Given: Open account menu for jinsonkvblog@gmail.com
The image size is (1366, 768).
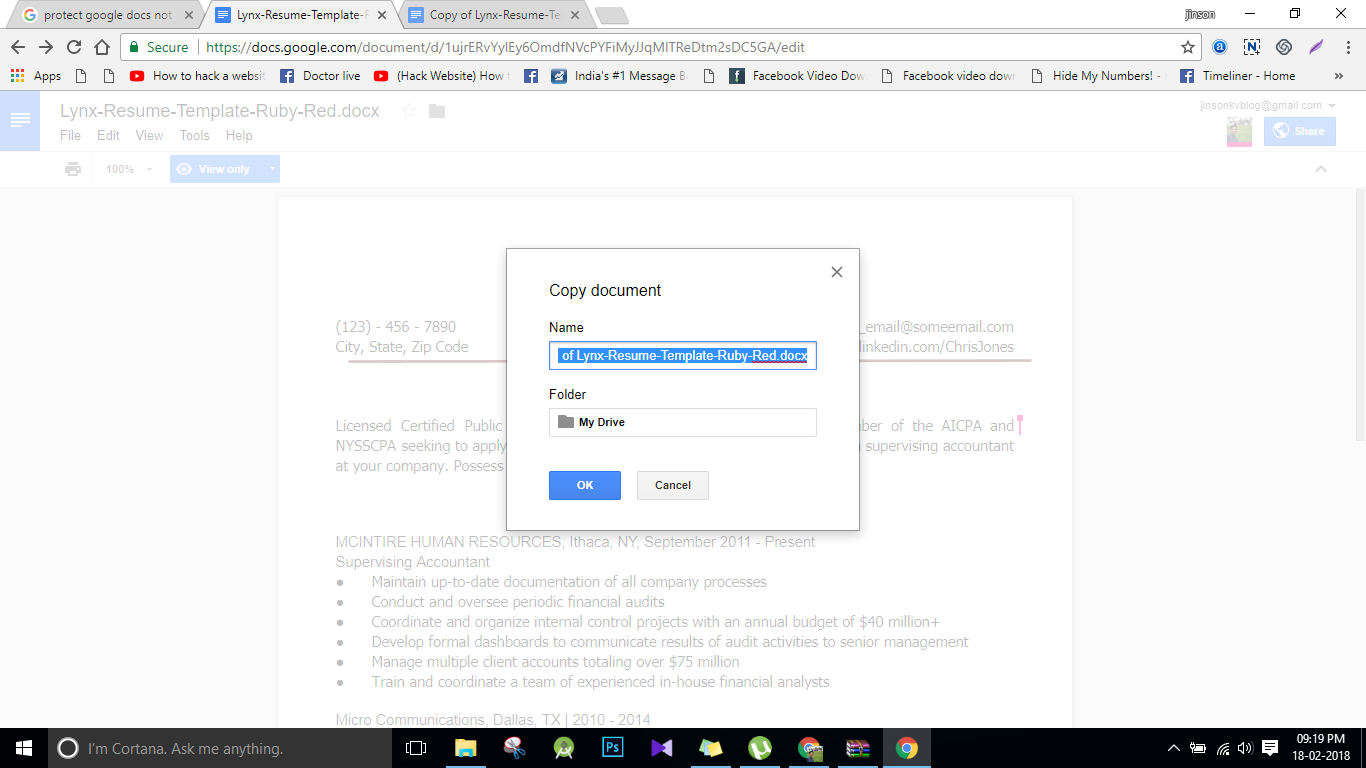Looking at the screenshot, I should (1268, 105).
